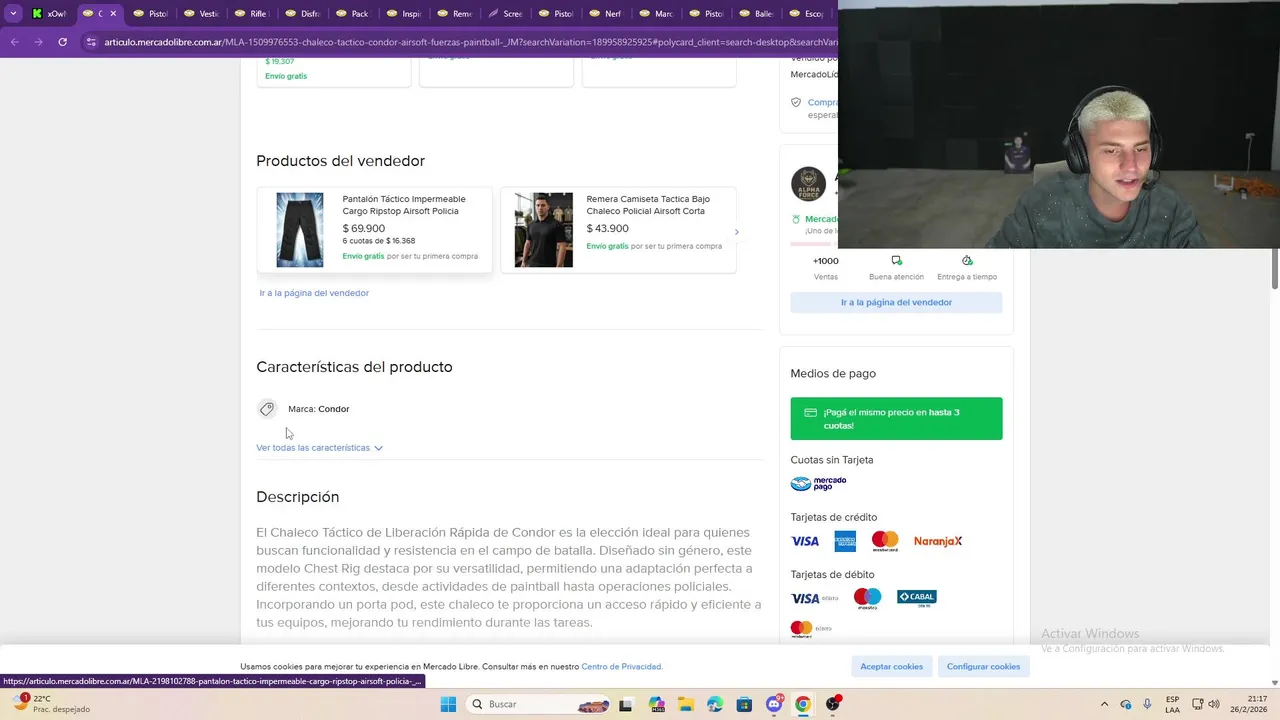
Task: Open the weather widget showing 22°C
Action: (52, 704)
